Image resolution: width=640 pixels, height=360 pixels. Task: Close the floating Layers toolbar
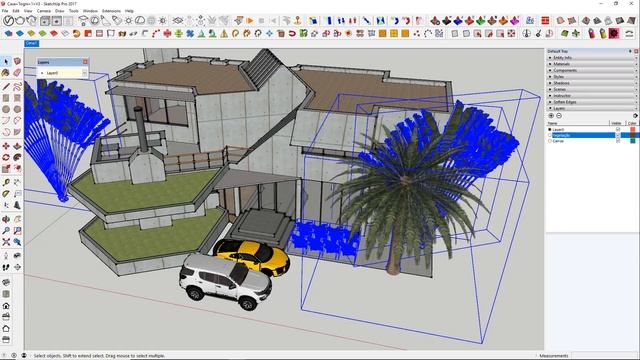coord(85,62)
